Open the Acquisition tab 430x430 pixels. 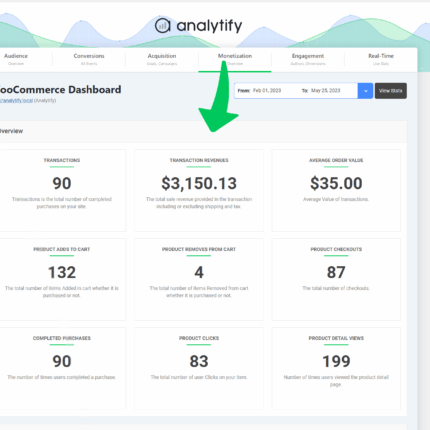(x=162, y=59)
